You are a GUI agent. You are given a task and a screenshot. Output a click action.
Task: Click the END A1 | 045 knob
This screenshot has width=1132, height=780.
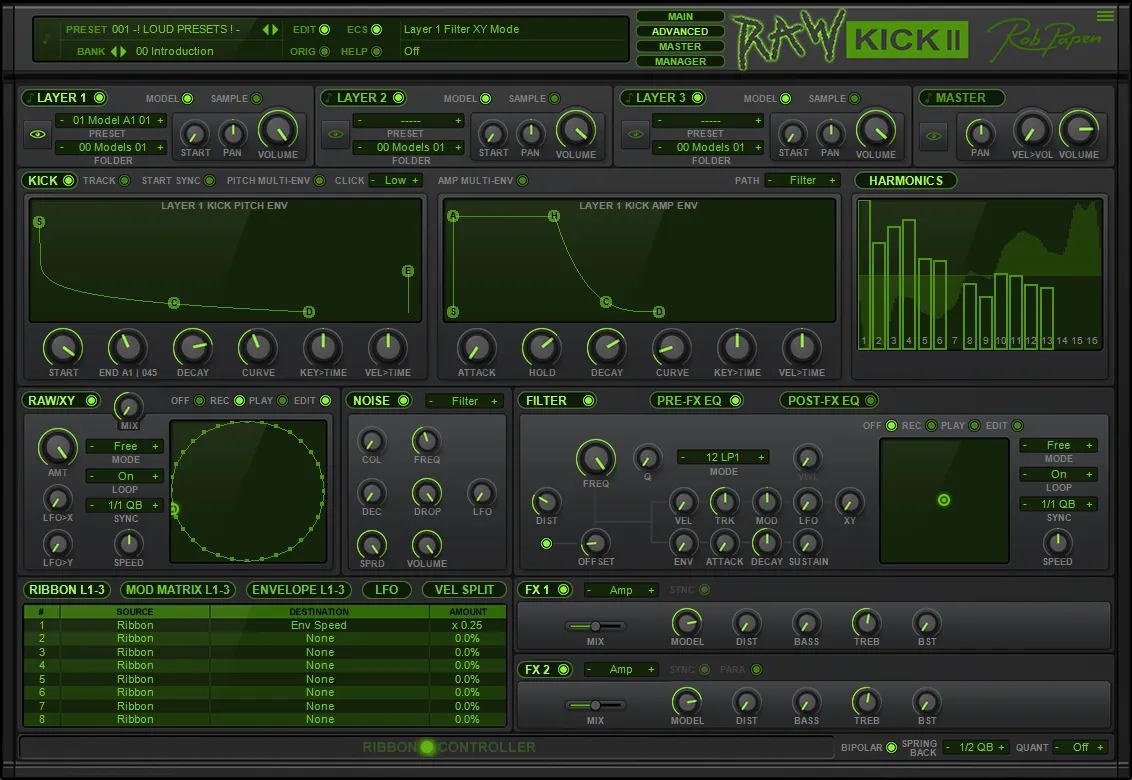pos(127,347)
